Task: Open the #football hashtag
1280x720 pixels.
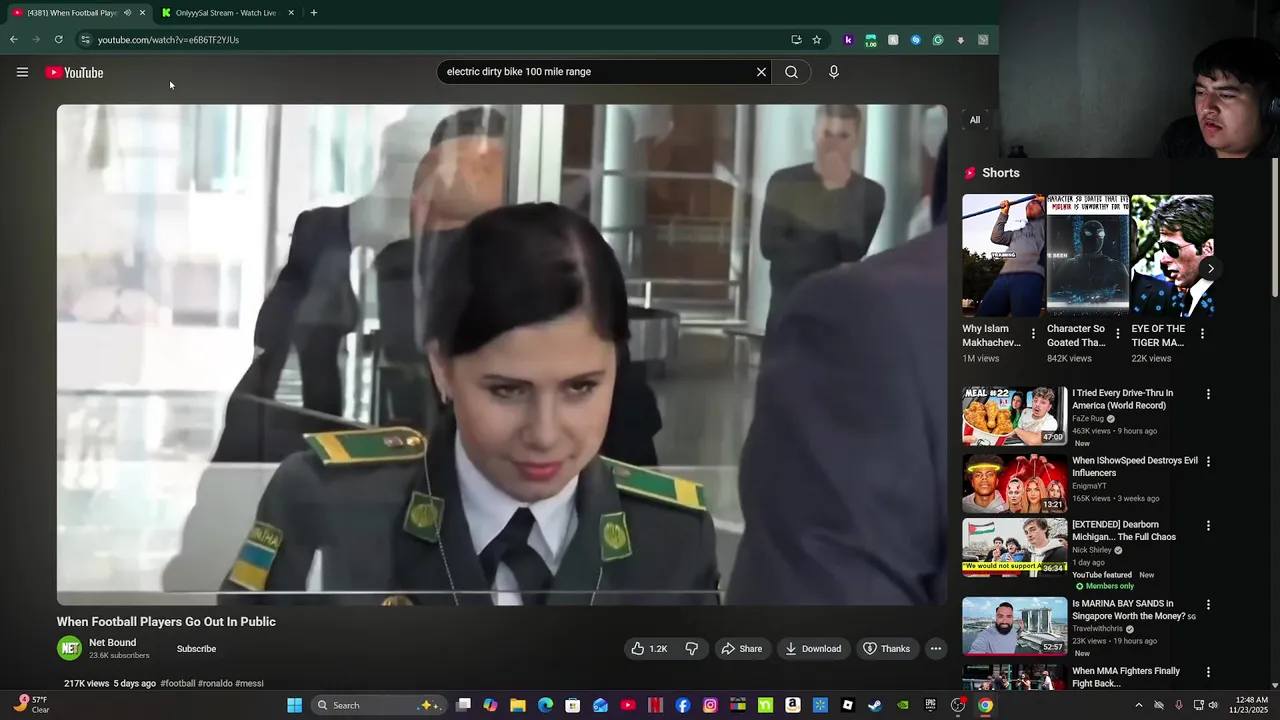Action: [178, 684]
